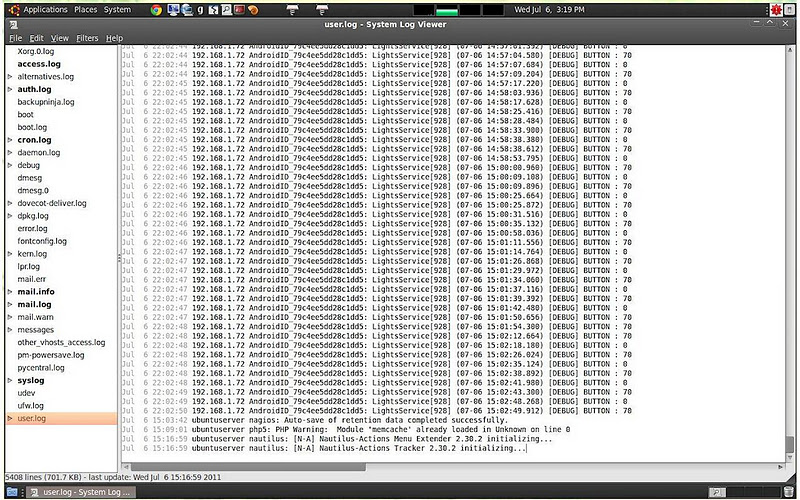Click the red square launcher in panel
Screen dimensions: 800x500
tap(239, 10)
